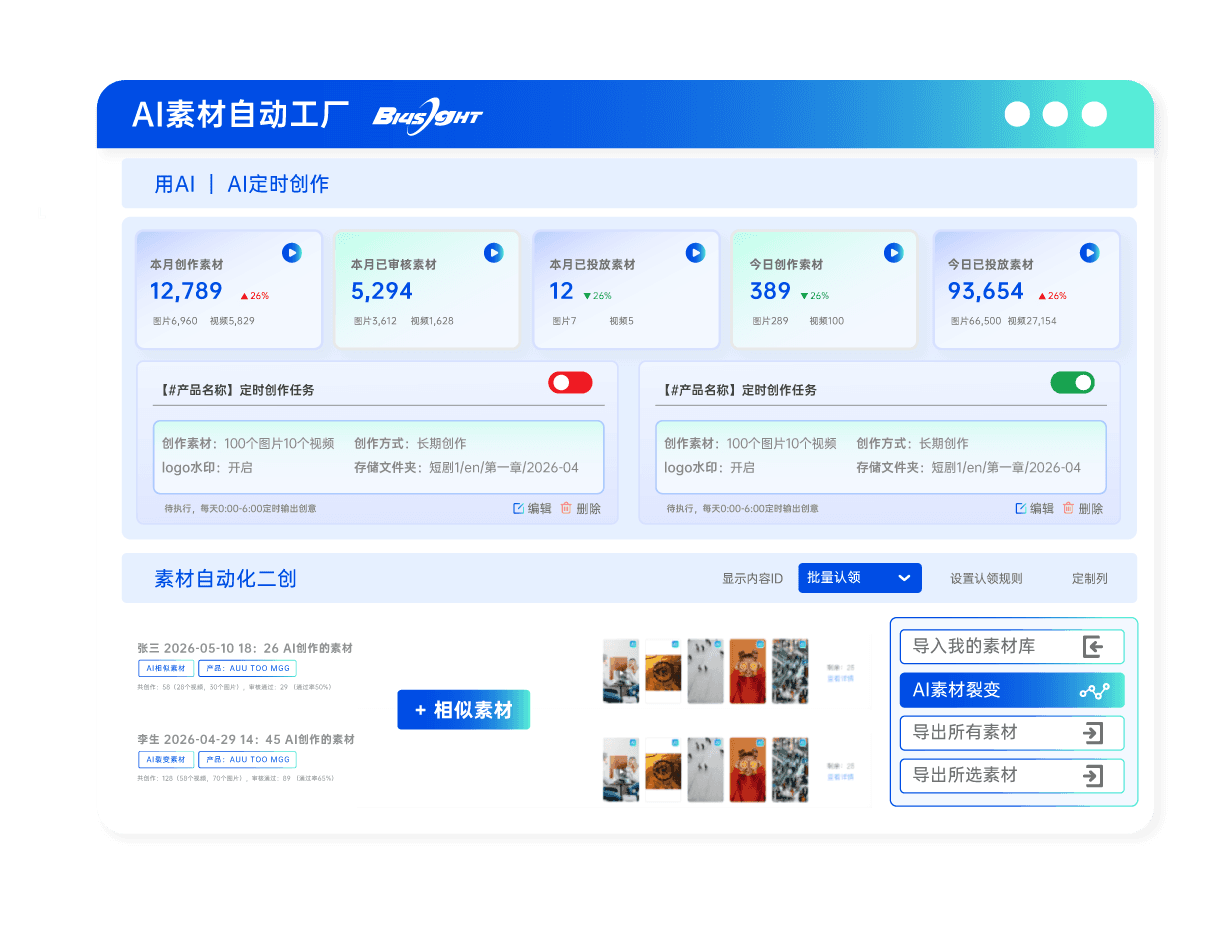Screen dimensions: 1224x933
Task: Click 导出所有素材 export icon
Action: pyautogui.click(x=1093, y=733)
